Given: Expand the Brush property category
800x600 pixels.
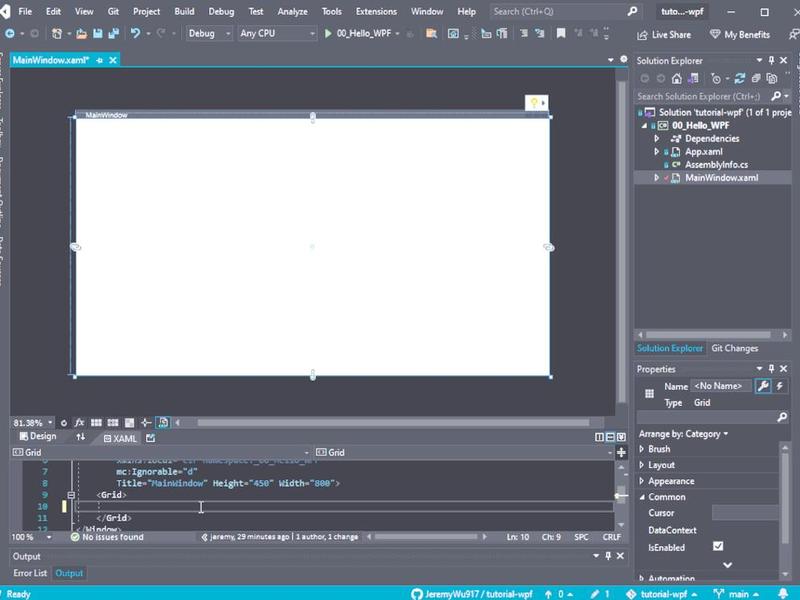Looking at the screenshot, I should (642, 449).
